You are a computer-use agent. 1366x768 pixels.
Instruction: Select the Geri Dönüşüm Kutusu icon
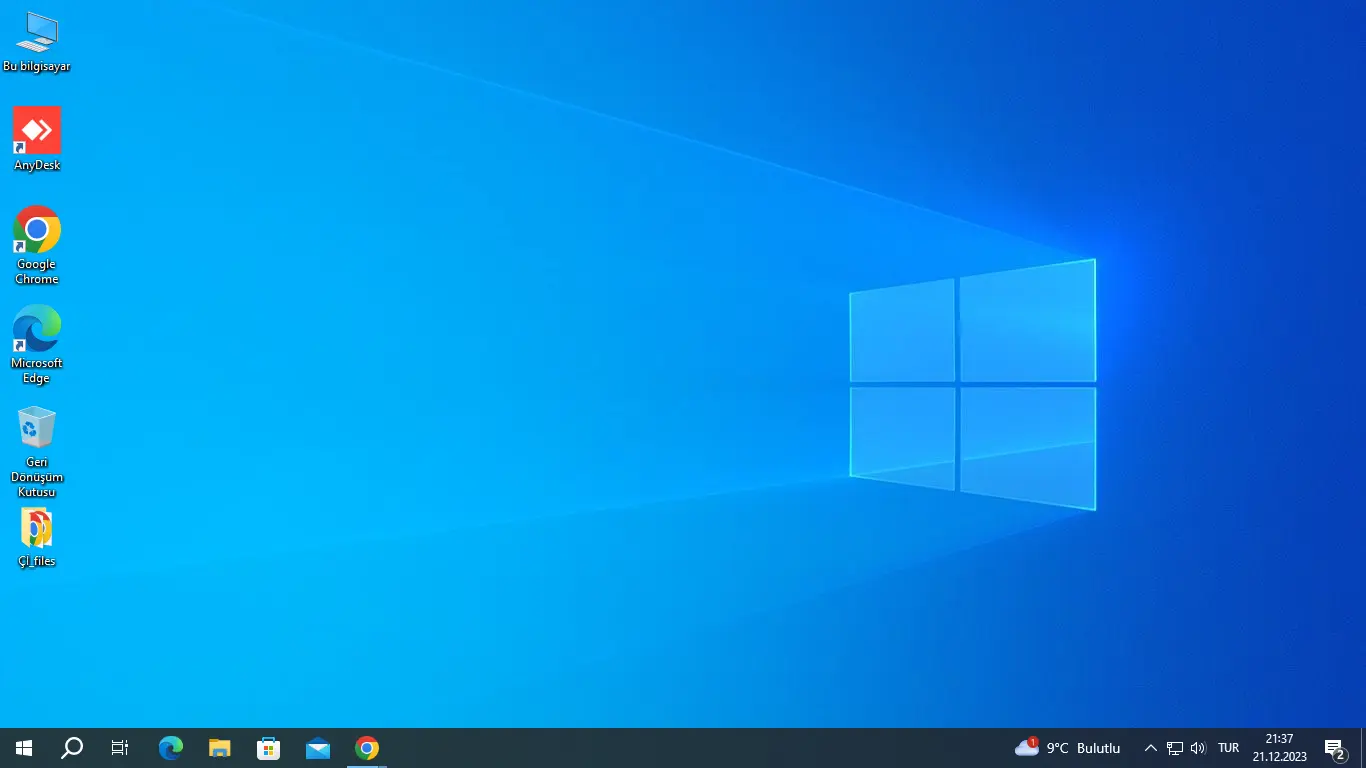pos(37,451)
